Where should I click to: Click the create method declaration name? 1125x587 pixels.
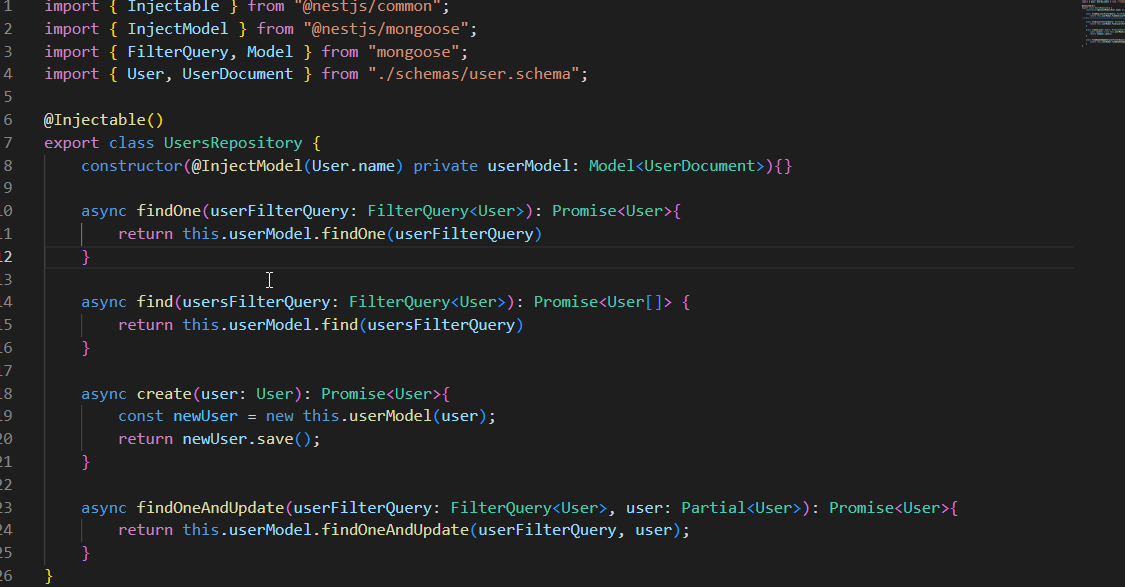pos(164,394)
